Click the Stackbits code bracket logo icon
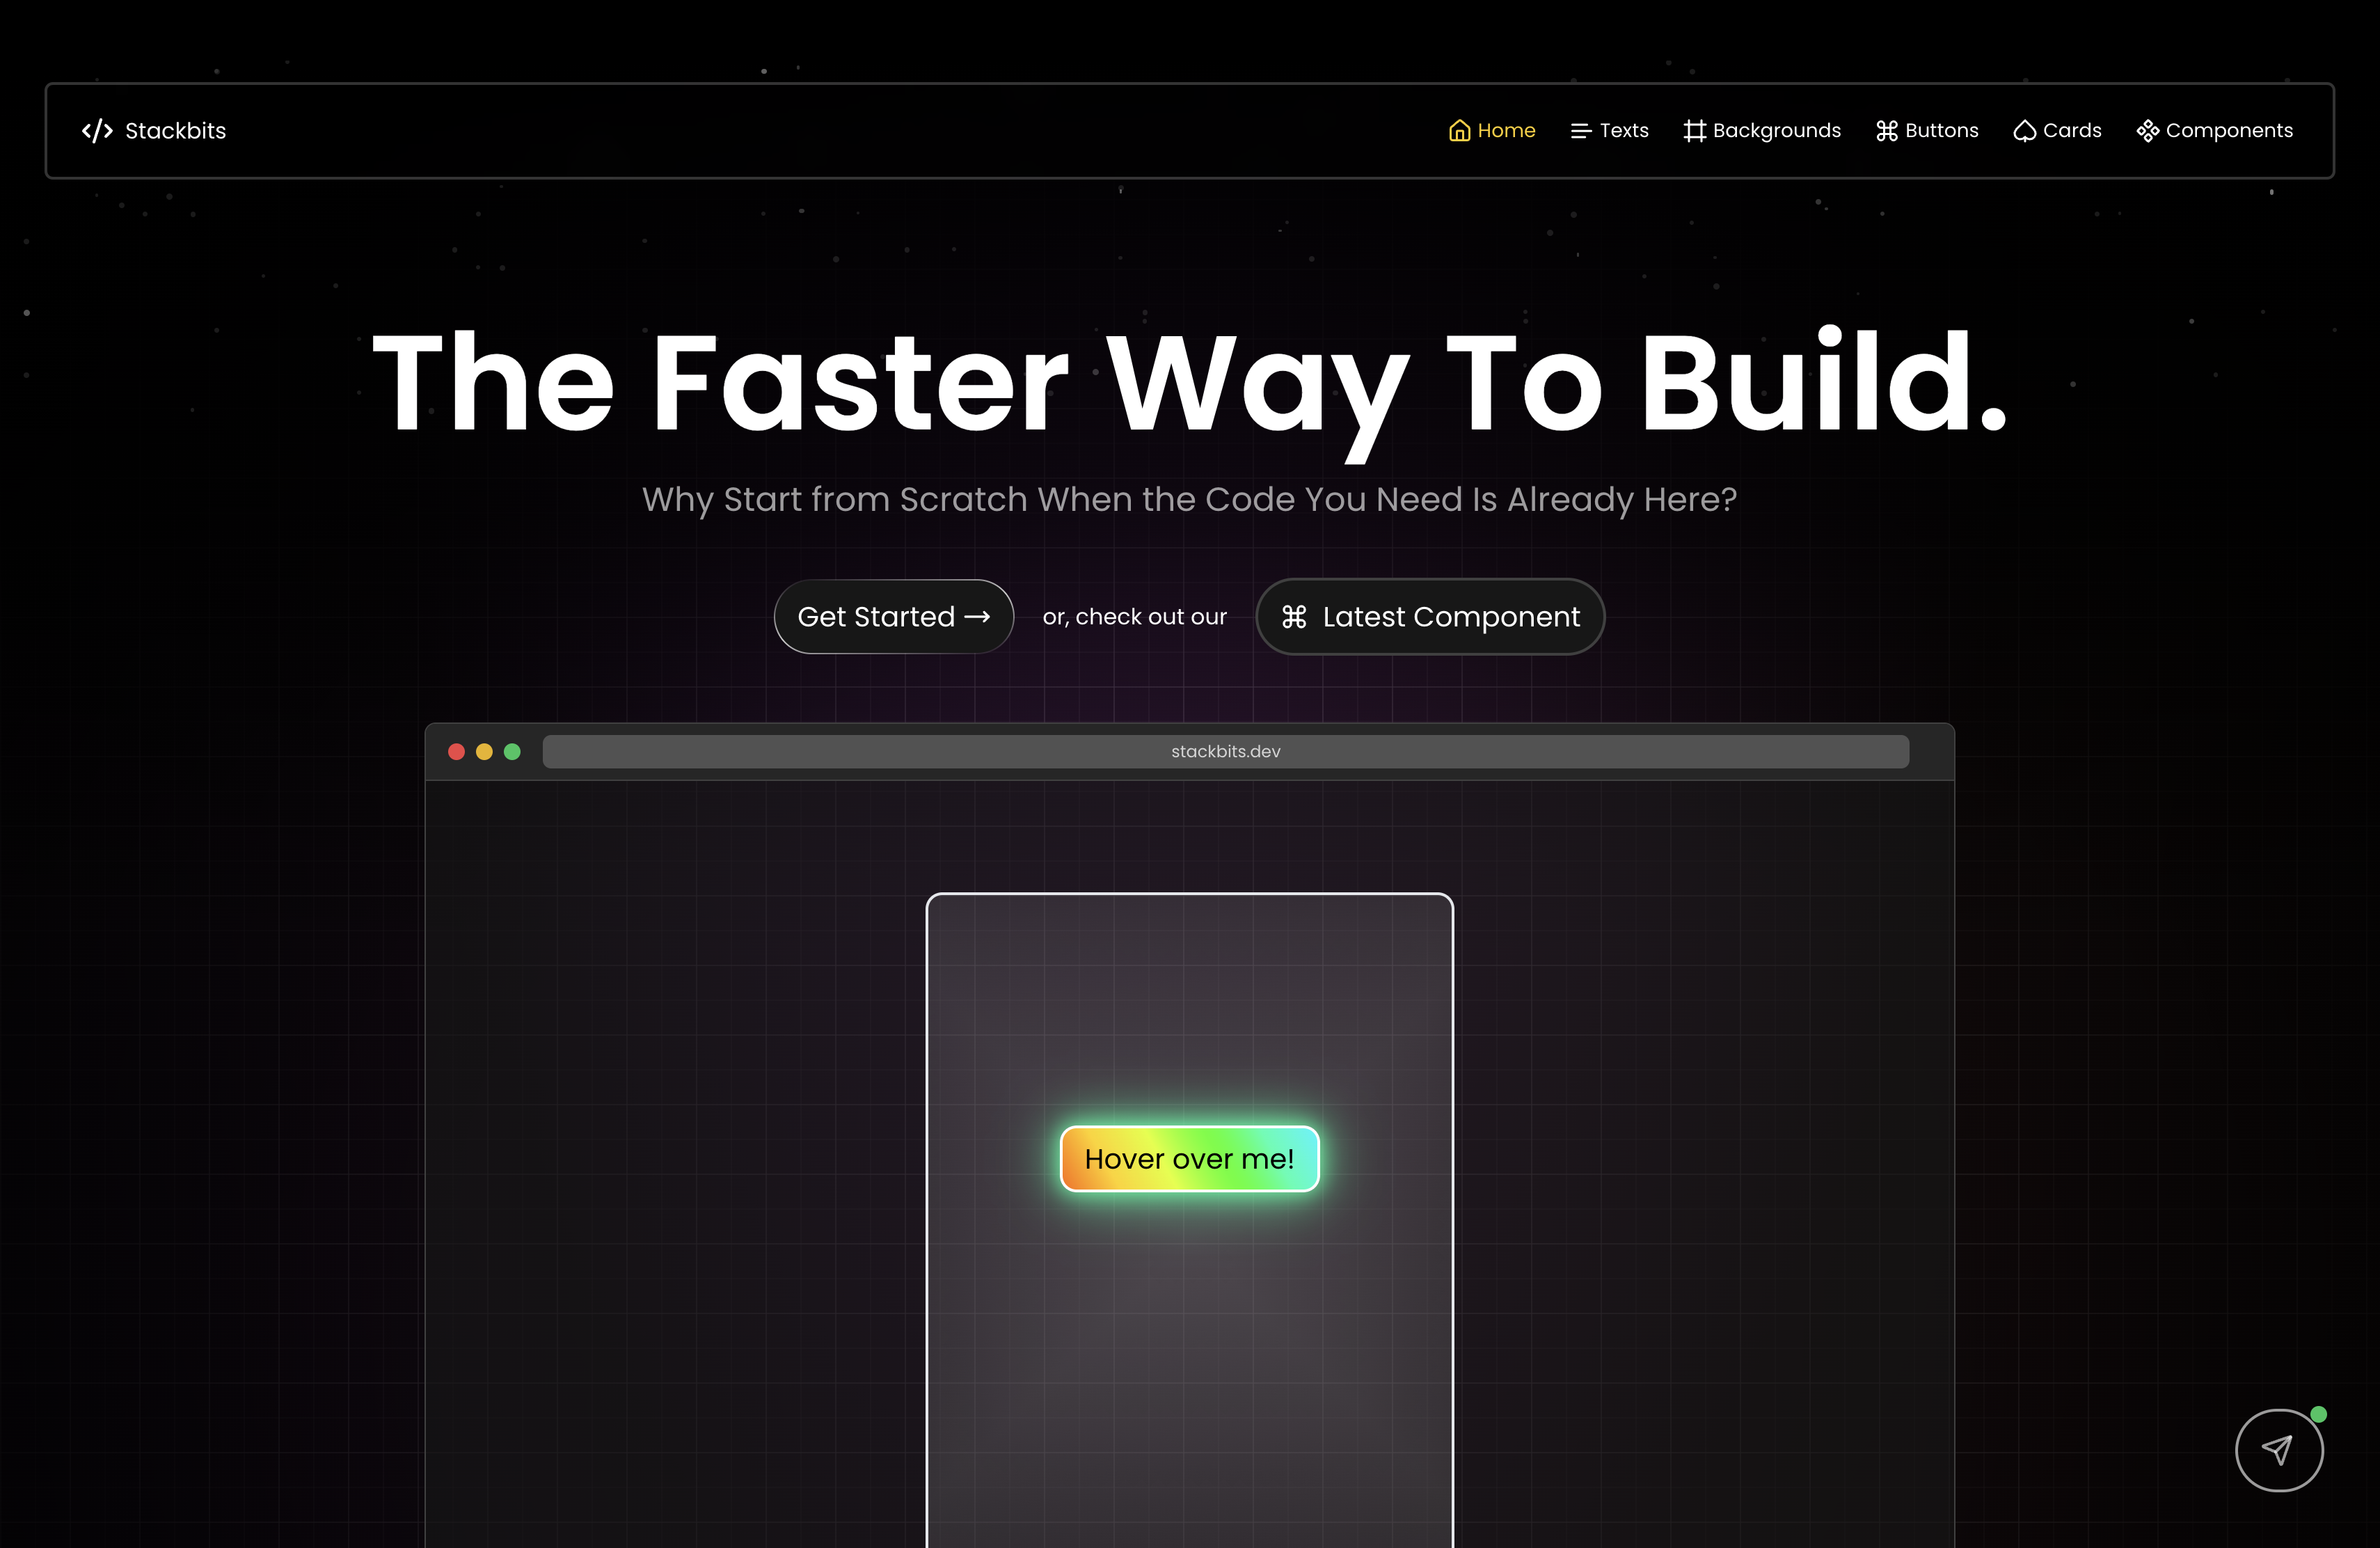2380x1548 pixels. pos(97,131)
